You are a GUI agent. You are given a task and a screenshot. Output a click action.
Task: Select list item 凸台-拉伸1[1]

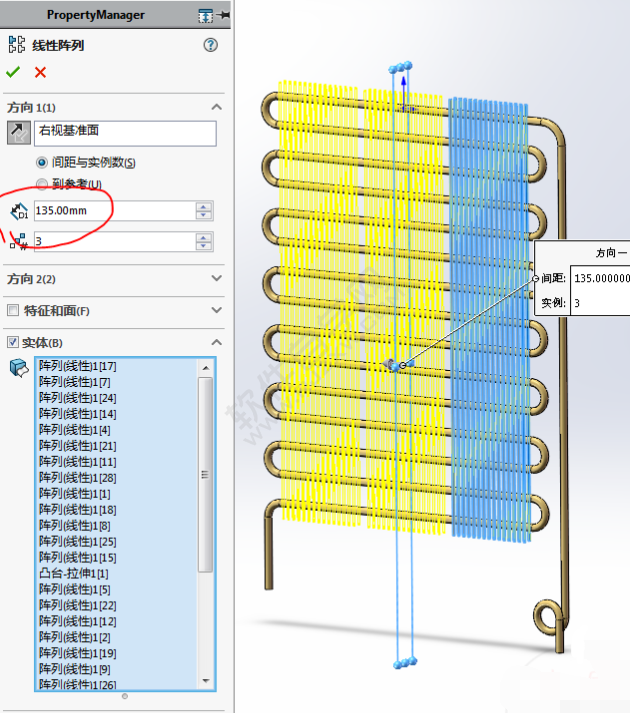point(74,573)
